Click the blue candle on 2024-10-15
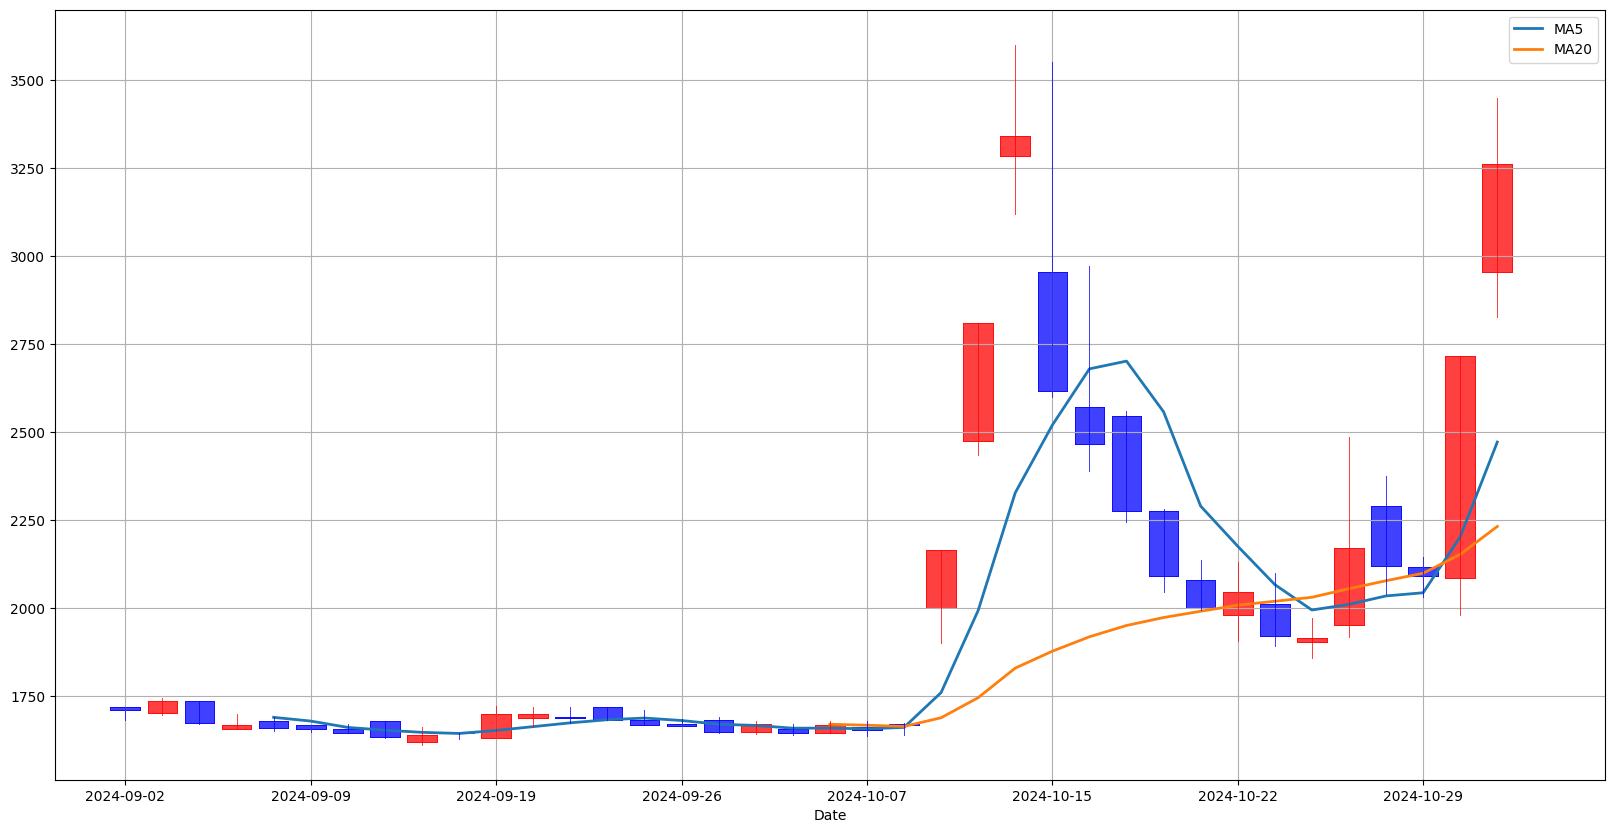Image resolution: width=1614 pixels, height=833 pixels. [x=1052, y=332]
